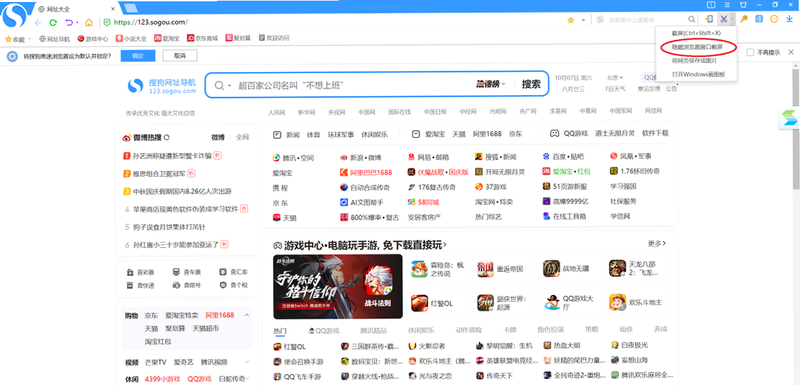Open the 7日天气 link

tap(615, 89)
